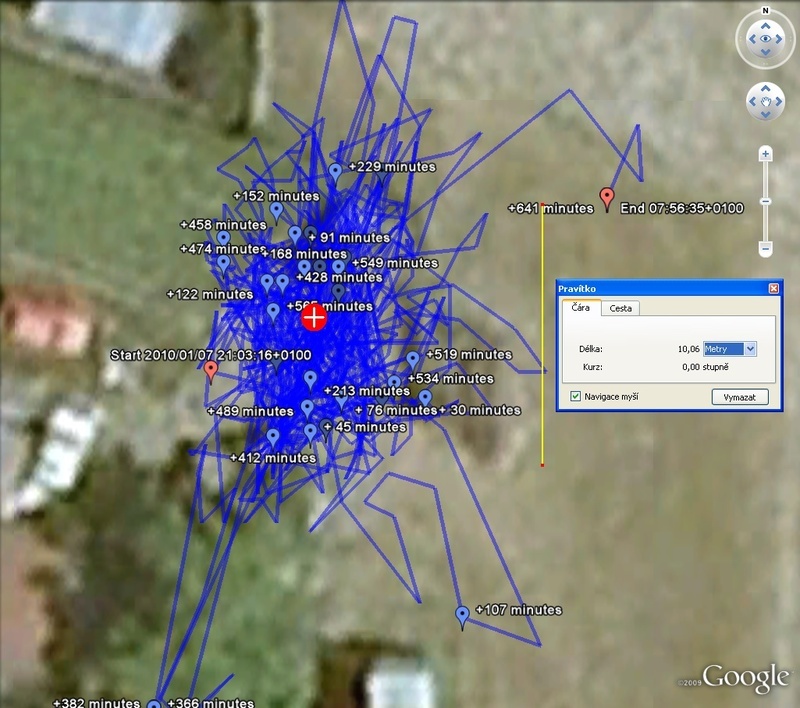Click the Google logo watermark

745,677
